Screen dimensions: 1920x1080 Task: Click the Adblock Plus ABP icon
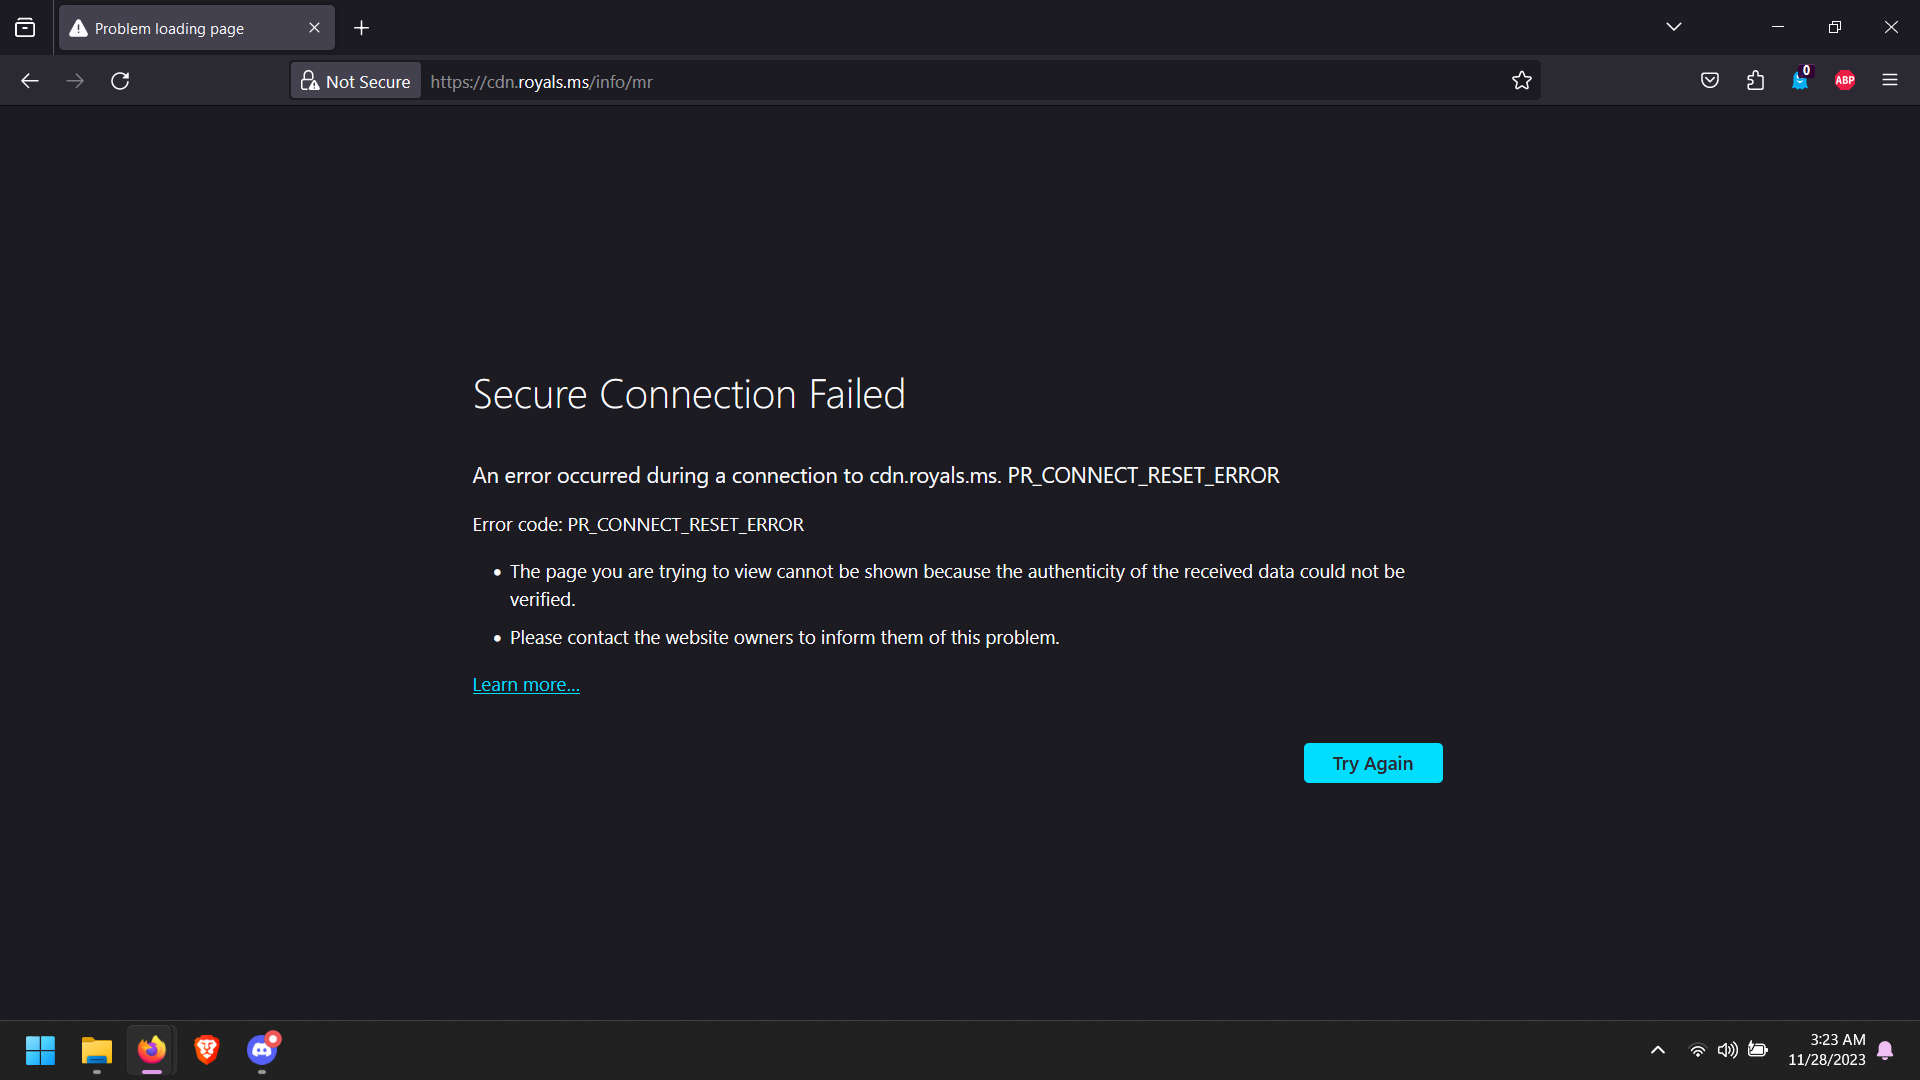pyautogui.click(x=1845, y=81)
